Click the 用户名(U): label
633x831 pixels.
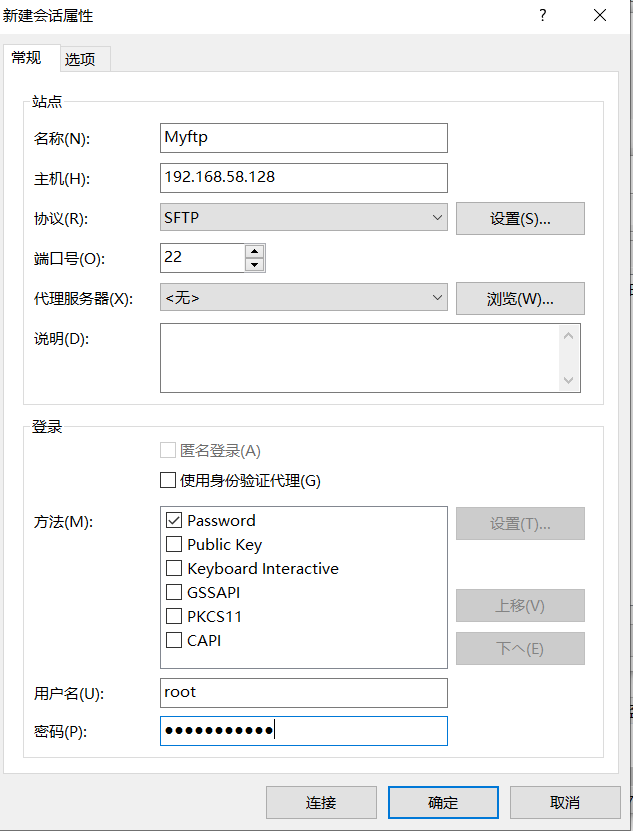coord(69,694)
